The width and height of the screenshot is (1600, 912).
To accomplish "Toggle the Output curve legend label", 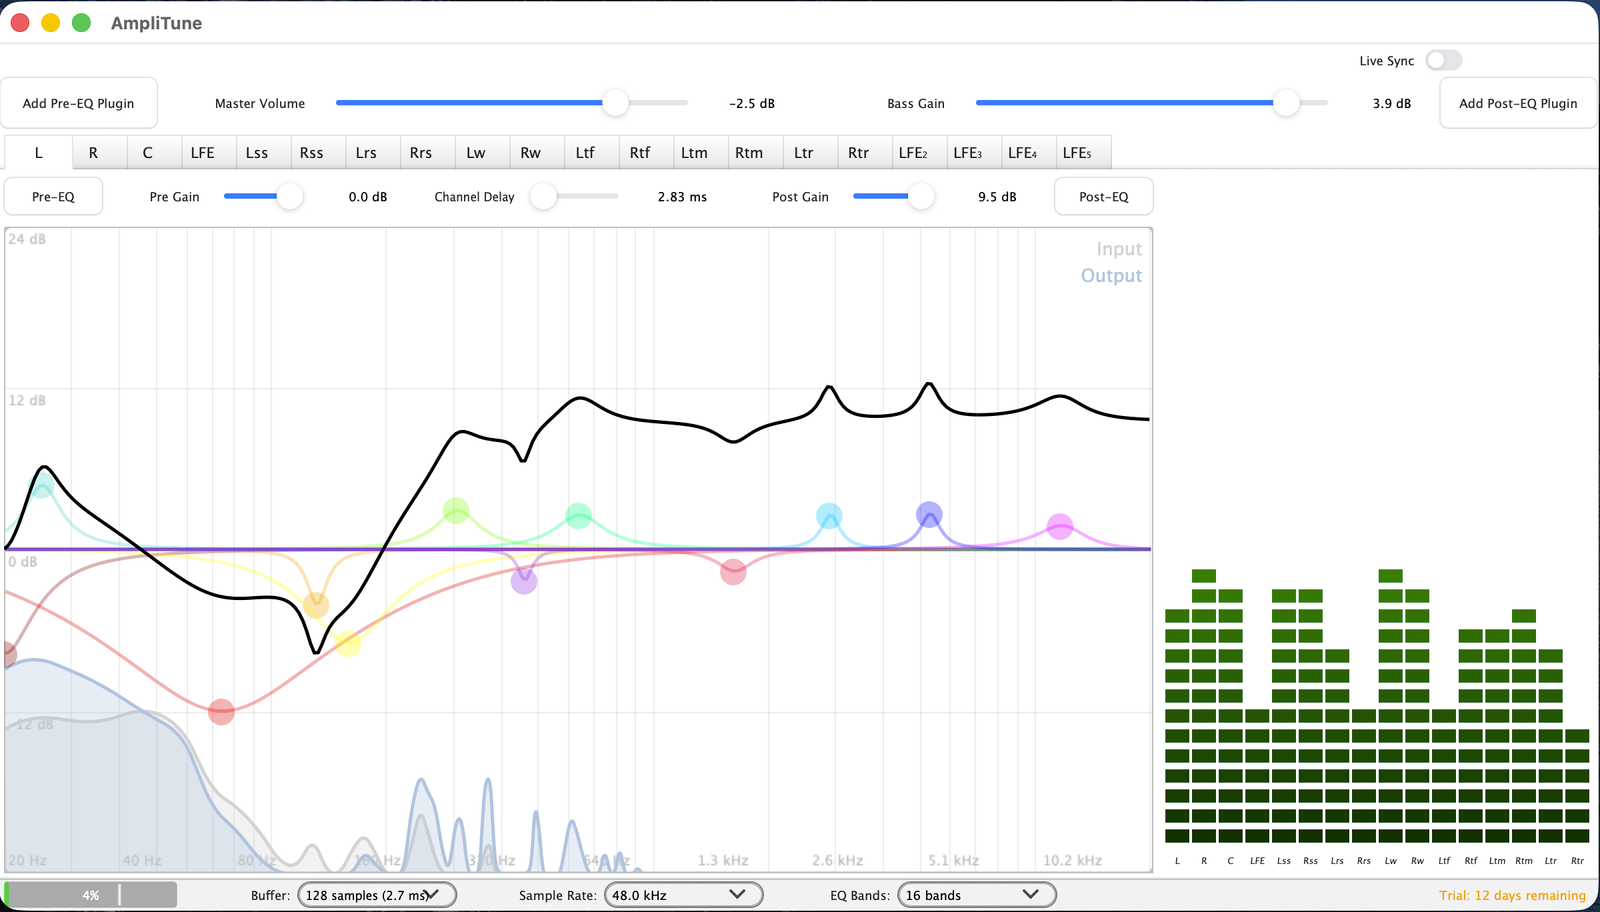I will pyautogui.click(x=1111, y=276).
